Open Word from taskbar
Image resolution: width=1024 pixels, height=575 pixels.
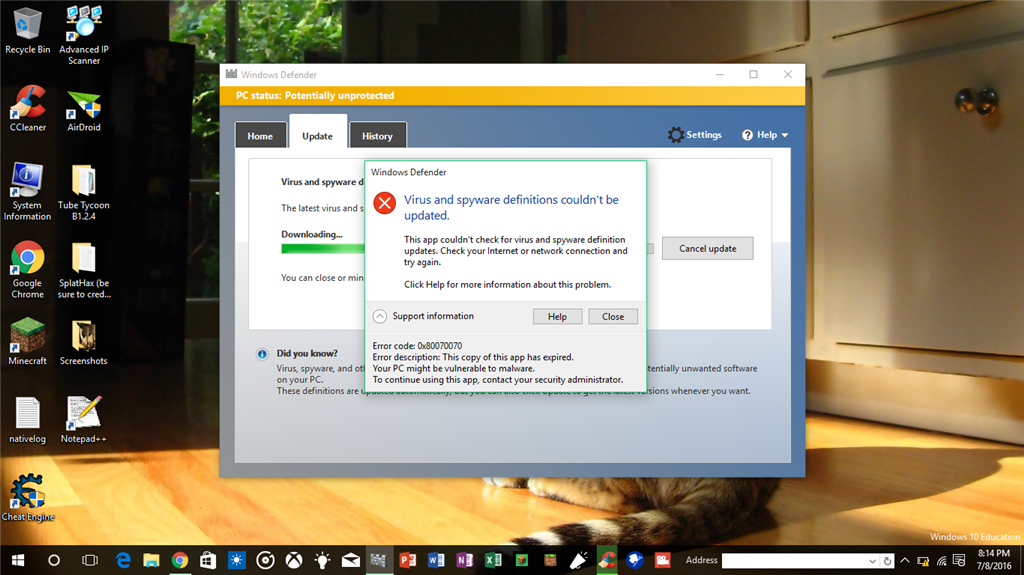(x=436, y=560)
